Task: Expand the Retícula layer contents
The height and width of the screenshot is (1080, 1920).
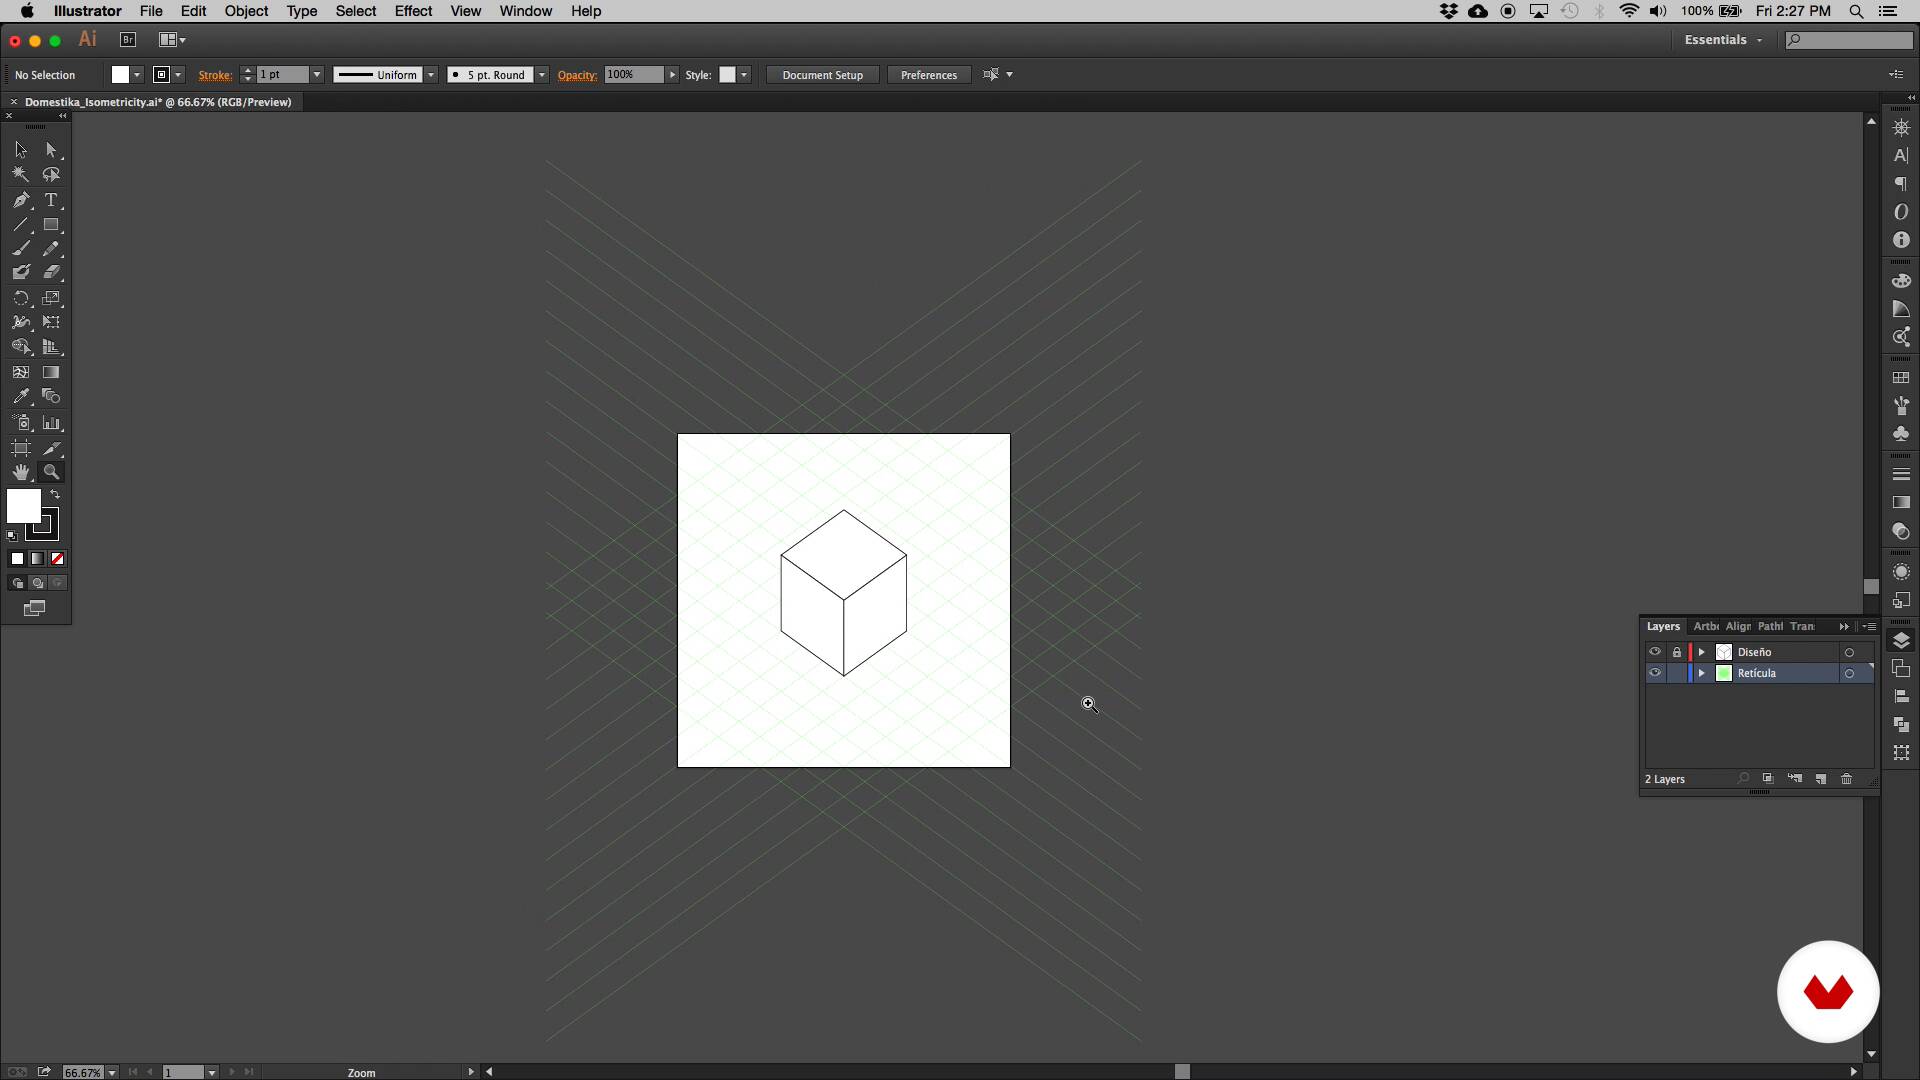Action: 1701,673
